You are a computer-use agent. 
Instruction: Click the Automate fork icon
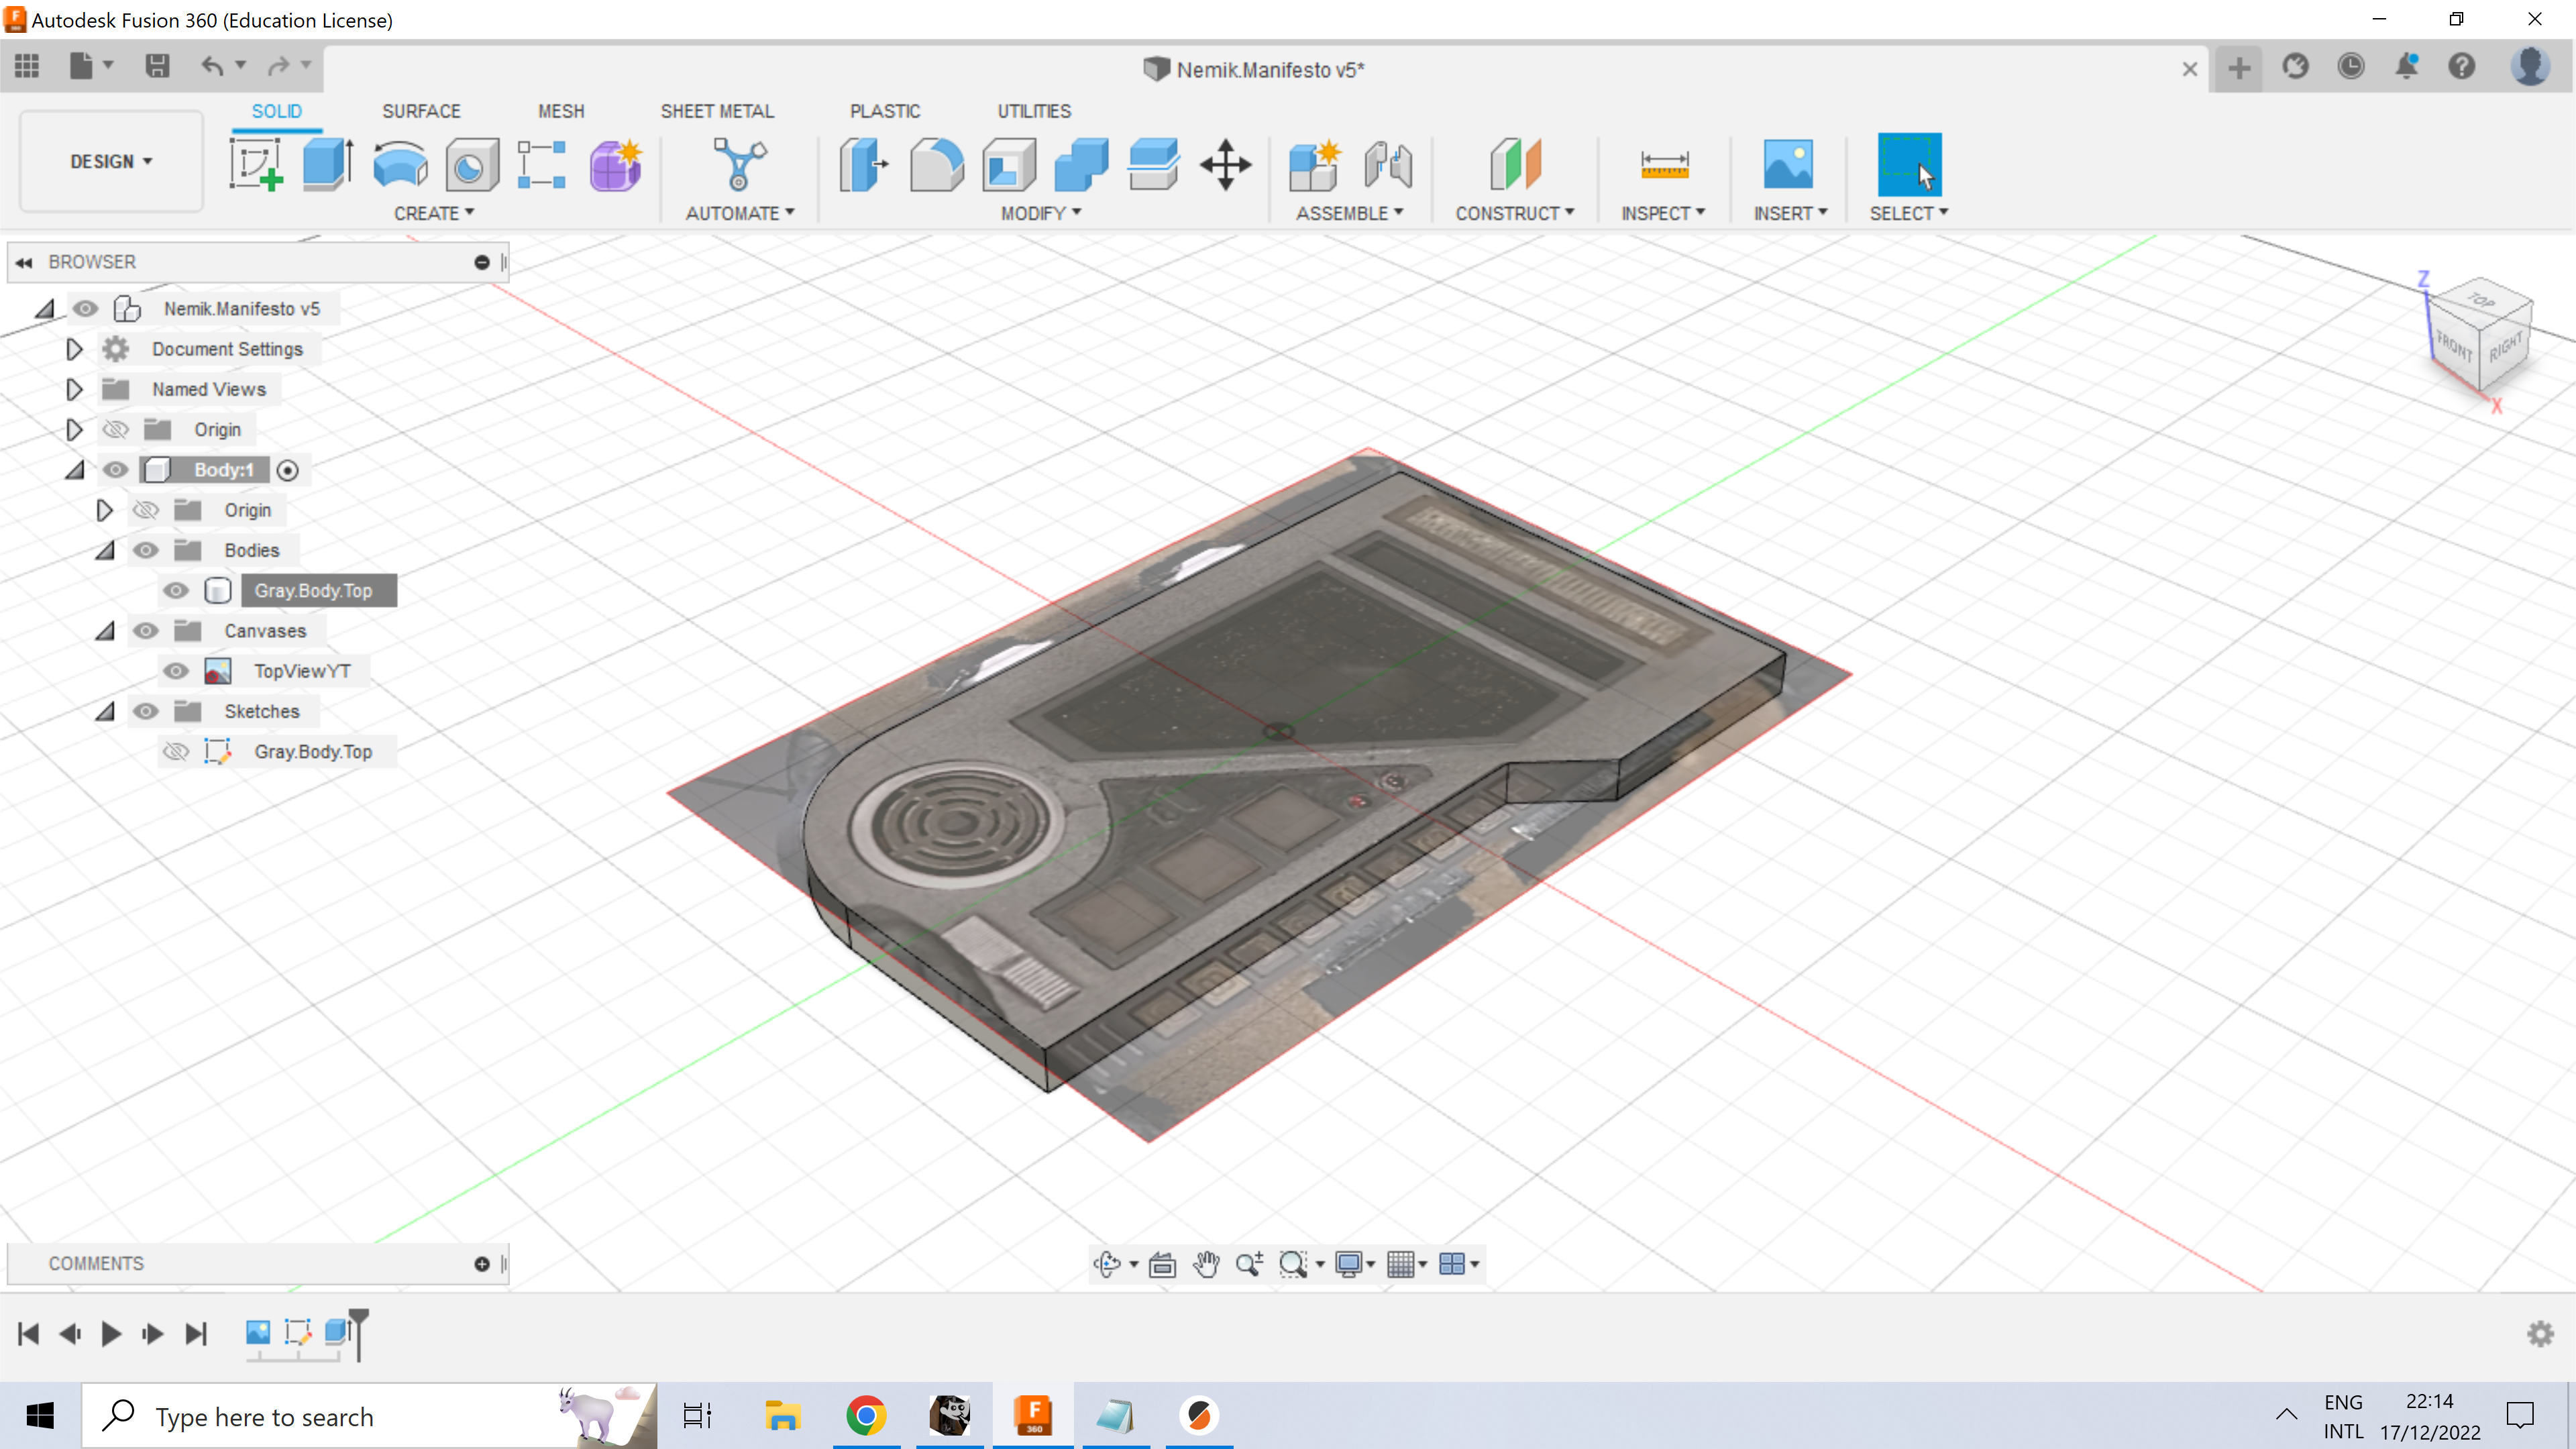tap(739, 164)
